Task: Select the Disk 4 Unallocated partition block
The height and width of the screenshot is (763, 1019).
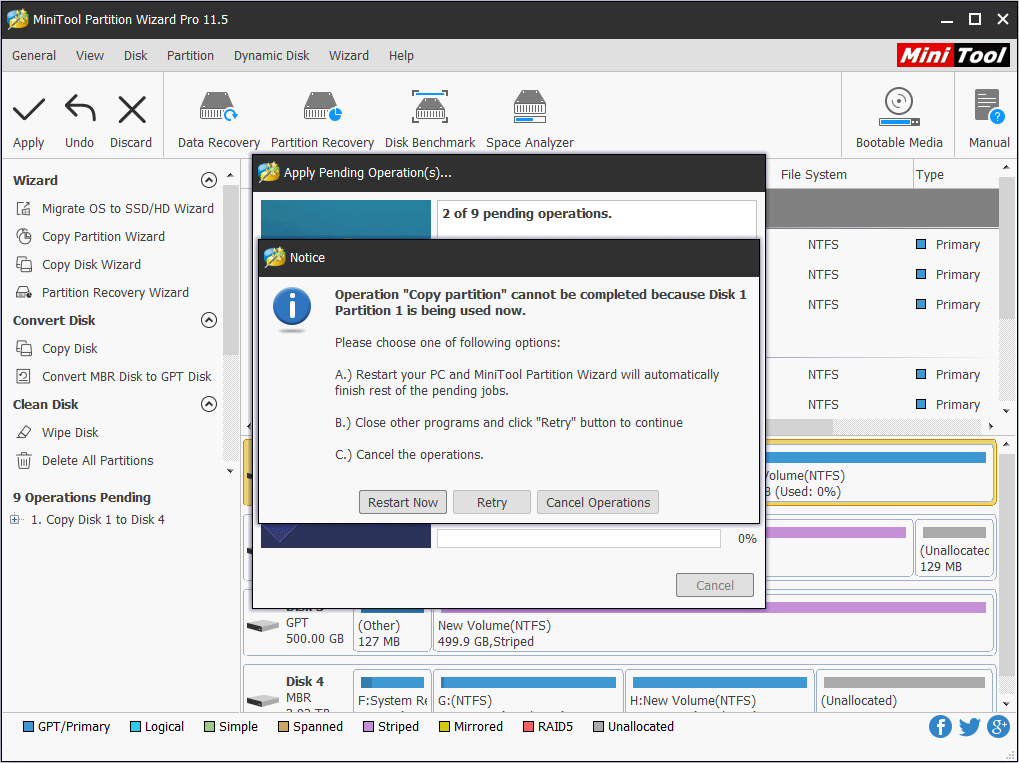Action: 905,691
